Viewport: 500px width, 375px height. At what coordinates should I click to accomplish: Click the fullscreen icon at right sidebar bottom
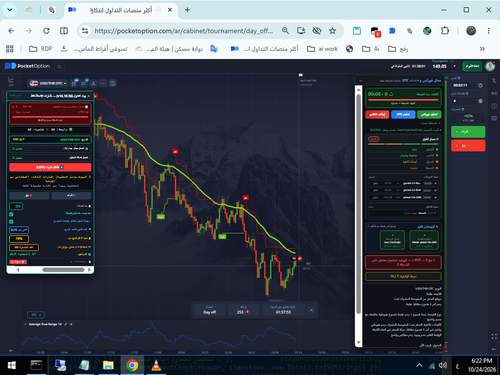494,337
